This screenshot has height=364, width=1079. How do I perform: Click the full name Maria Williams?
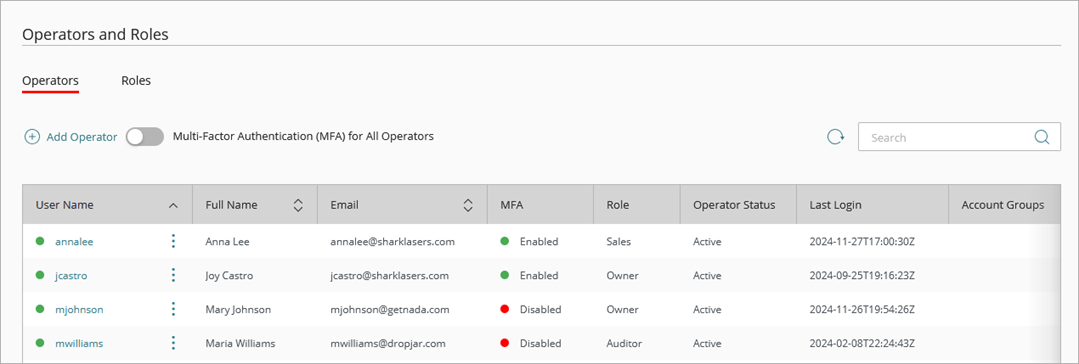click(x=240, y=343)
